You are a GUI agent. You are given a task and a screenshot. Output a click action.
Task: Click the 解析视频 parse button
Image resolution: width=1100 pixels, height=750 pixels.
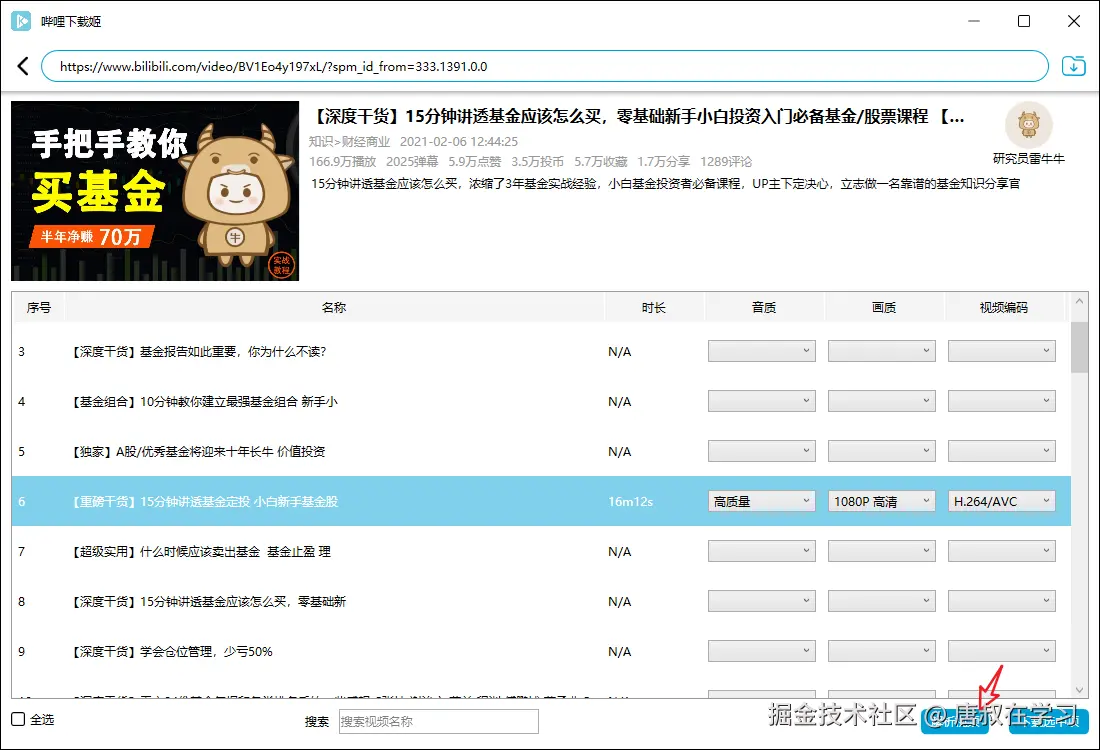point(955,720)
